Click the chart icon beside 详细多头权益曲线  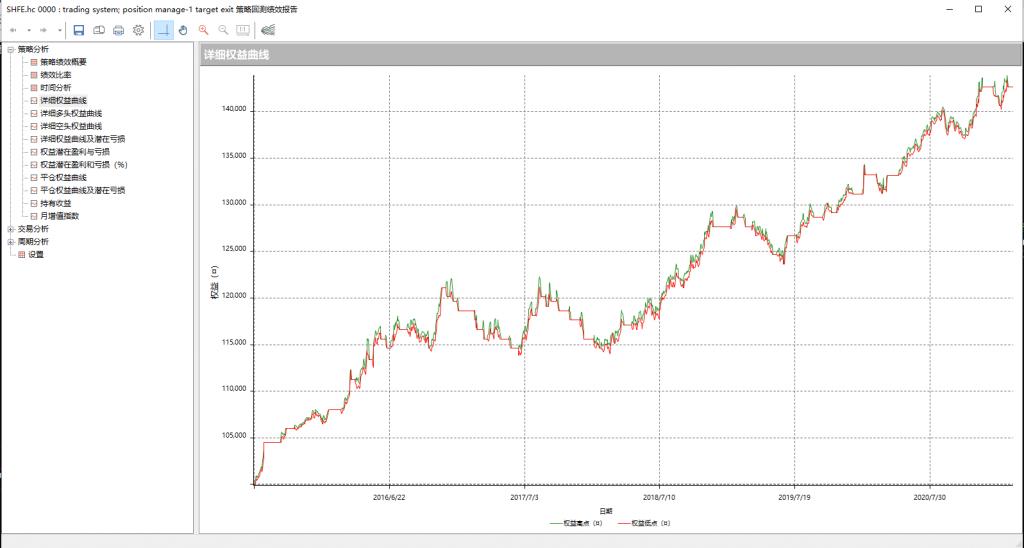34,114
